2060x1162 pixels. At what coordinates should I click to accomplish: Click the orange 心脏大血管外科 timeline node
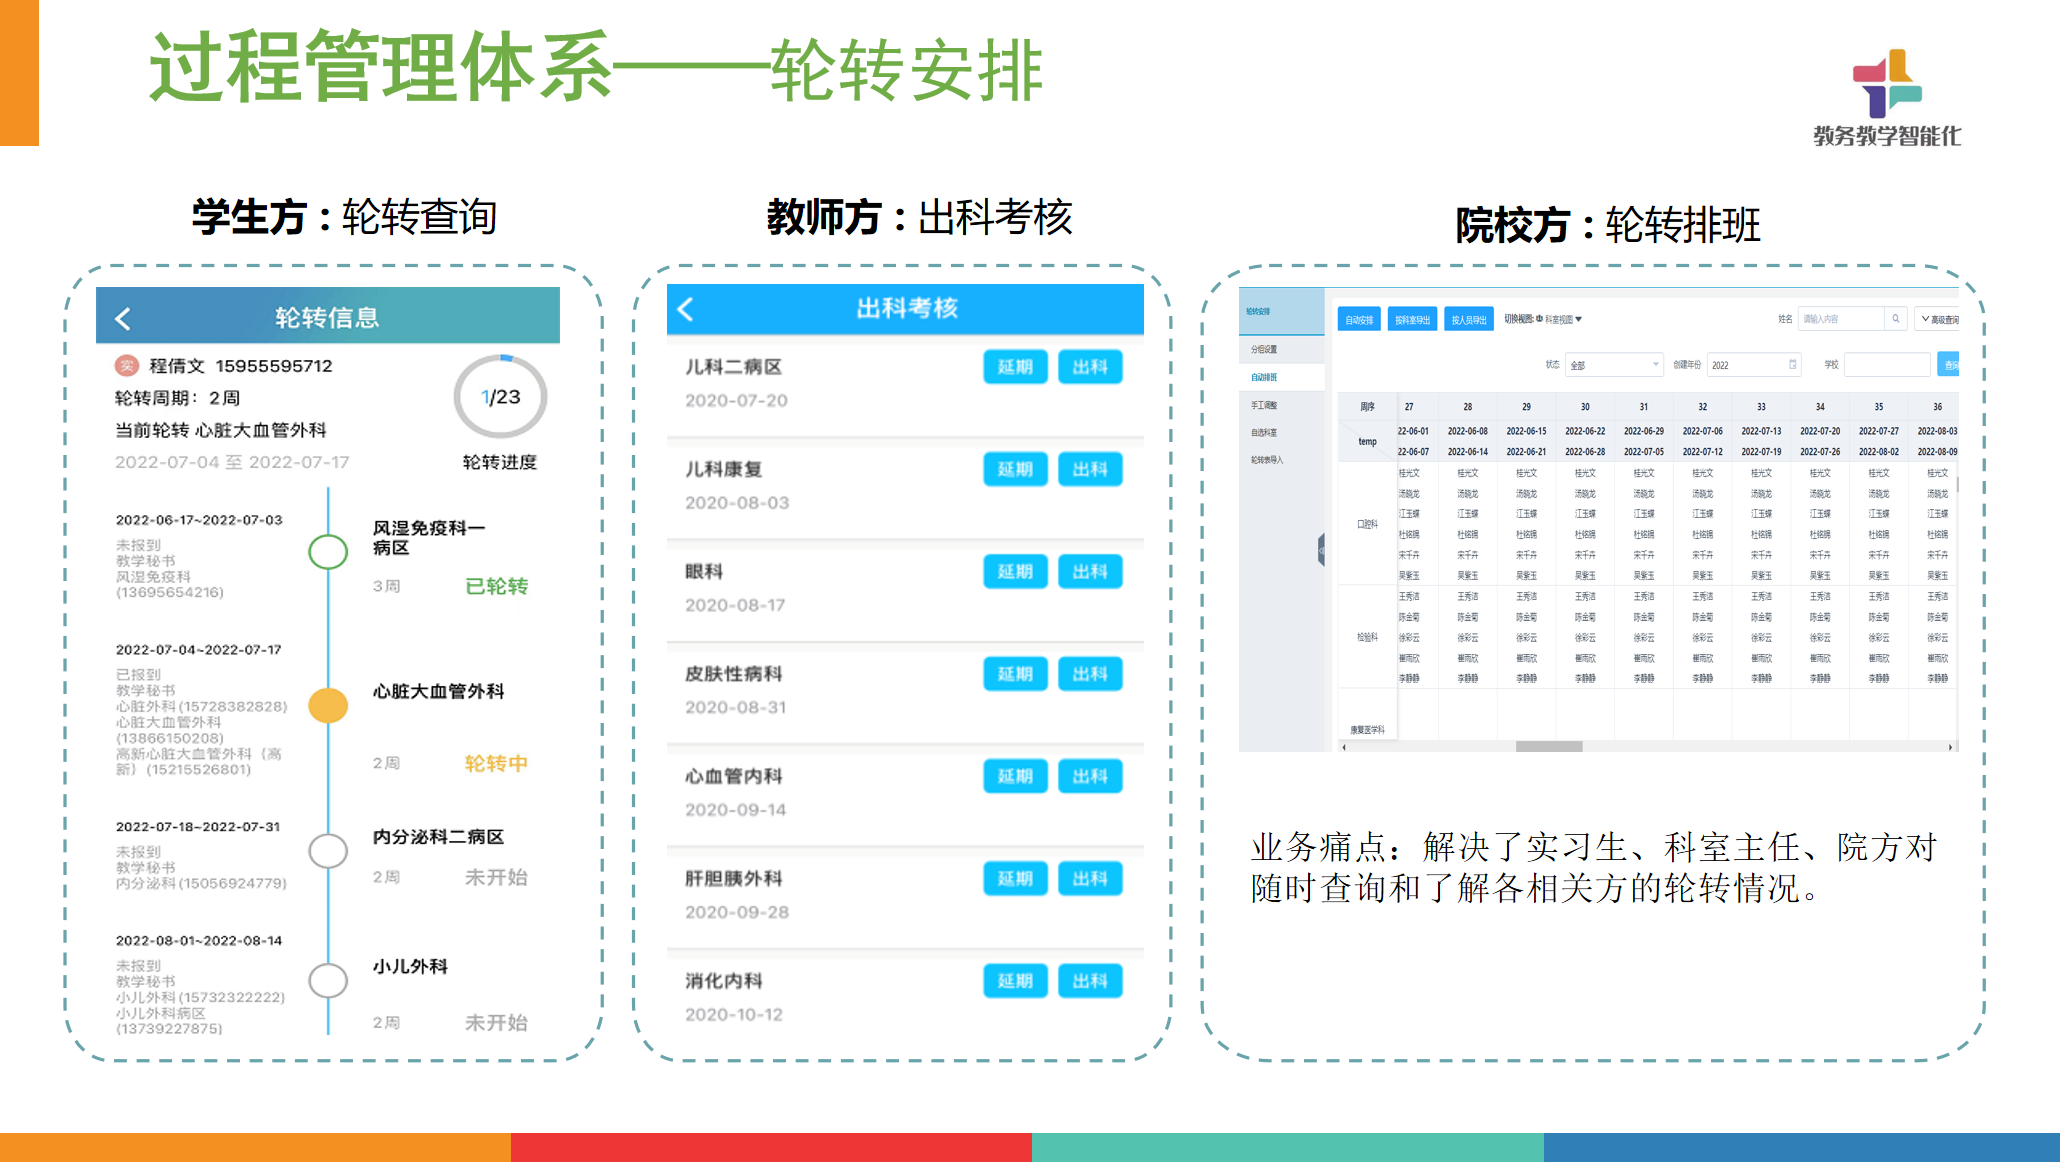click(x=328, y=705)
